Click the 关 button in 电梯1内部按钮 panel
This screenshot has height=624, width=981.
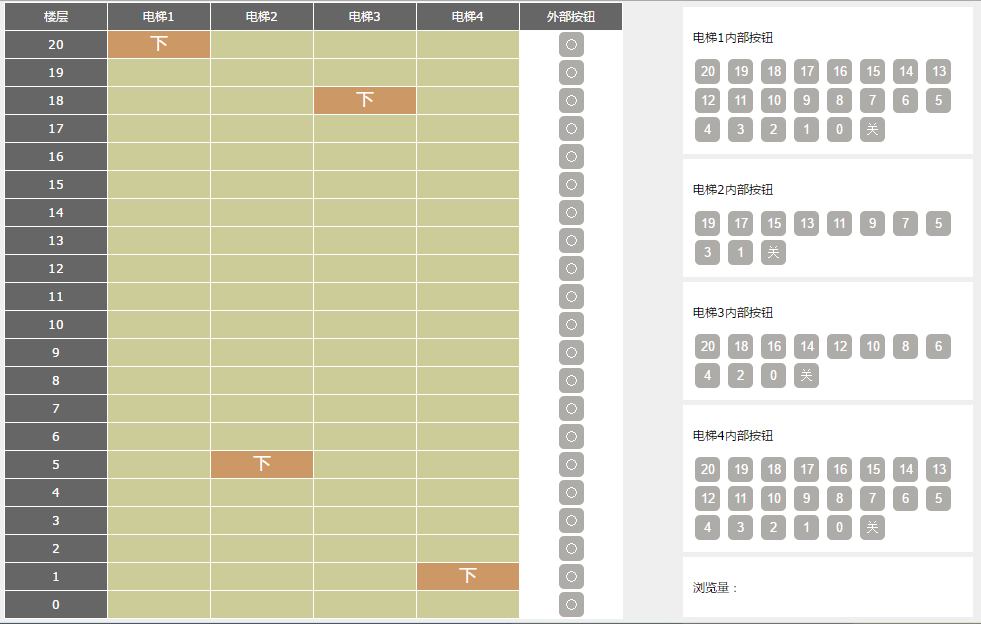pos(872,130)
